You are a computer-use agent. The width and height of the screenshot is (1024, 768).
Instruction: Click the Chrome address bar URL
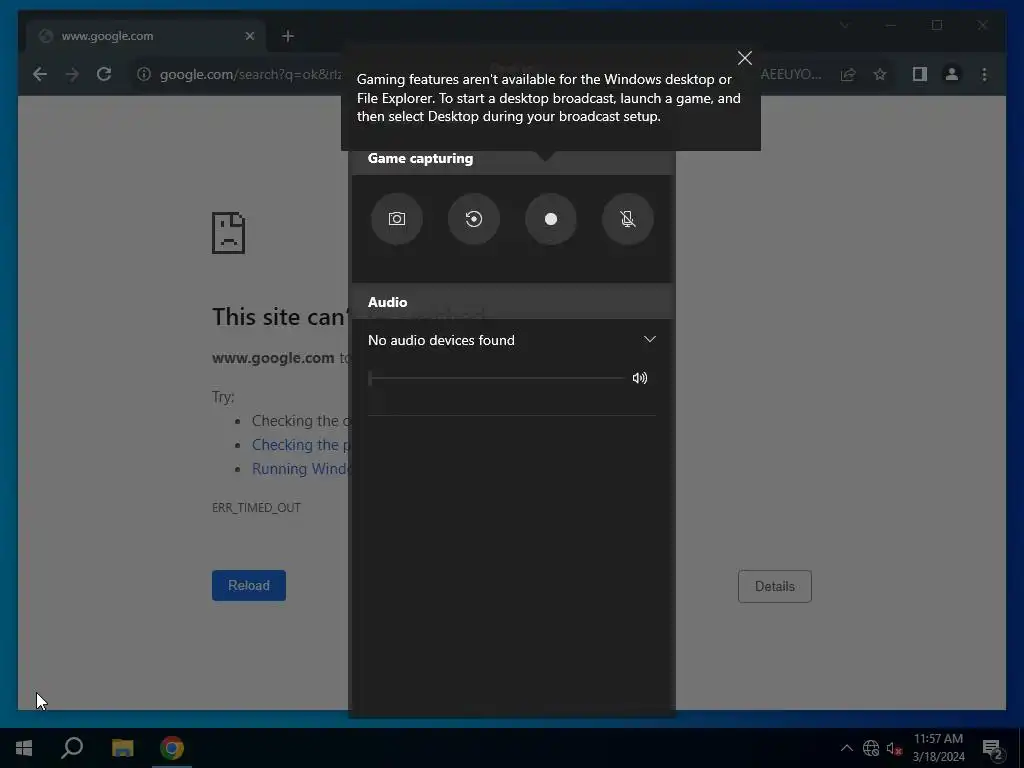(x=250, y=74)
